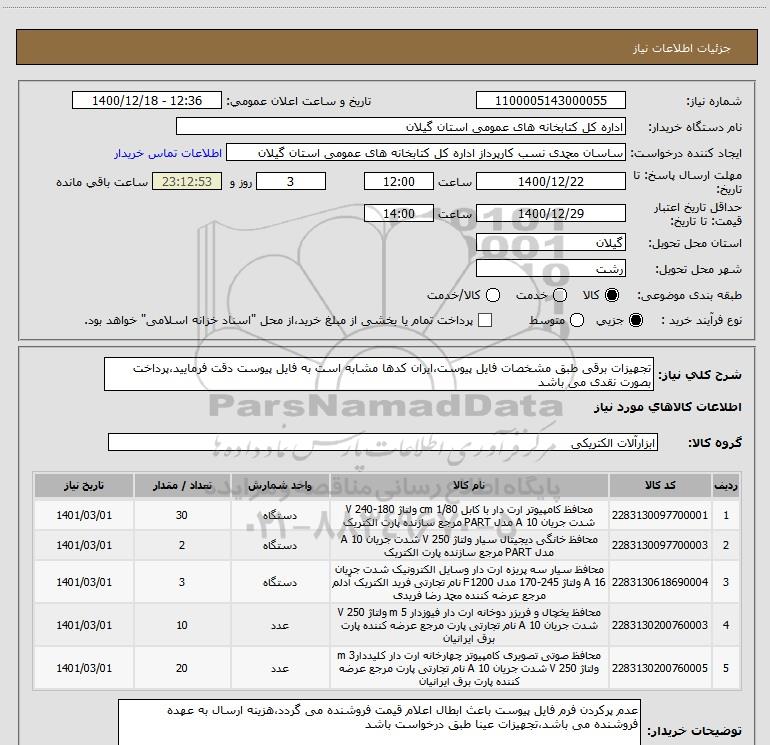This screenshot has width=770, height=745.
Task: Click row 3 product name cell
Action: [x=469, y=582]
